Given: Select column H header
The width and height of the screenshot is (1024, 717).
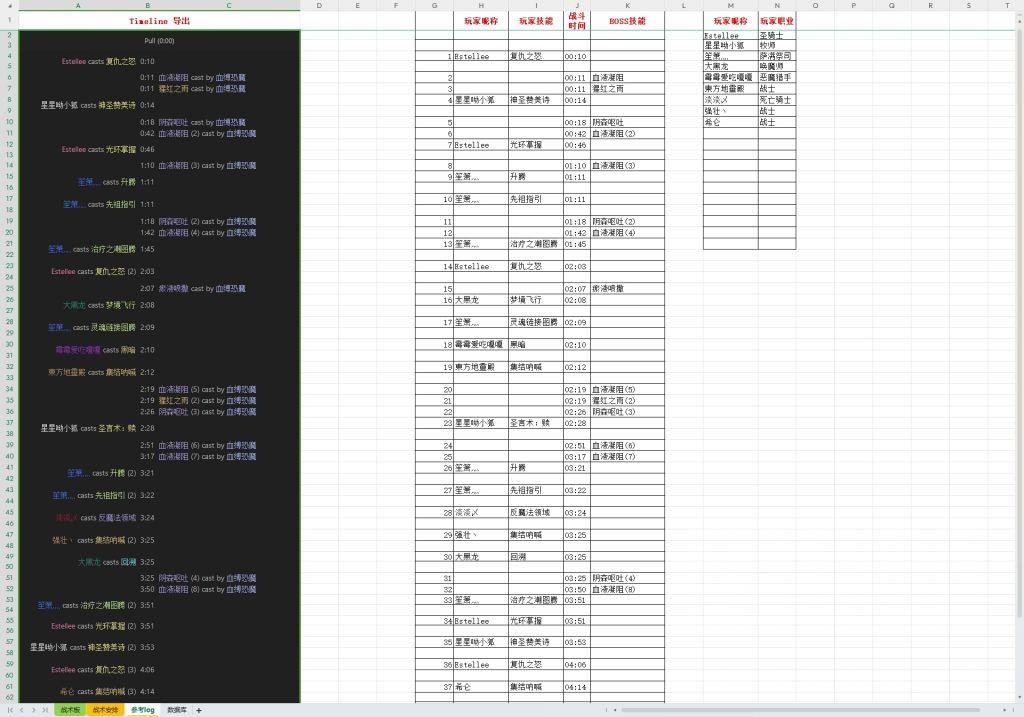Looking at the screenshot, I should 481,6.
